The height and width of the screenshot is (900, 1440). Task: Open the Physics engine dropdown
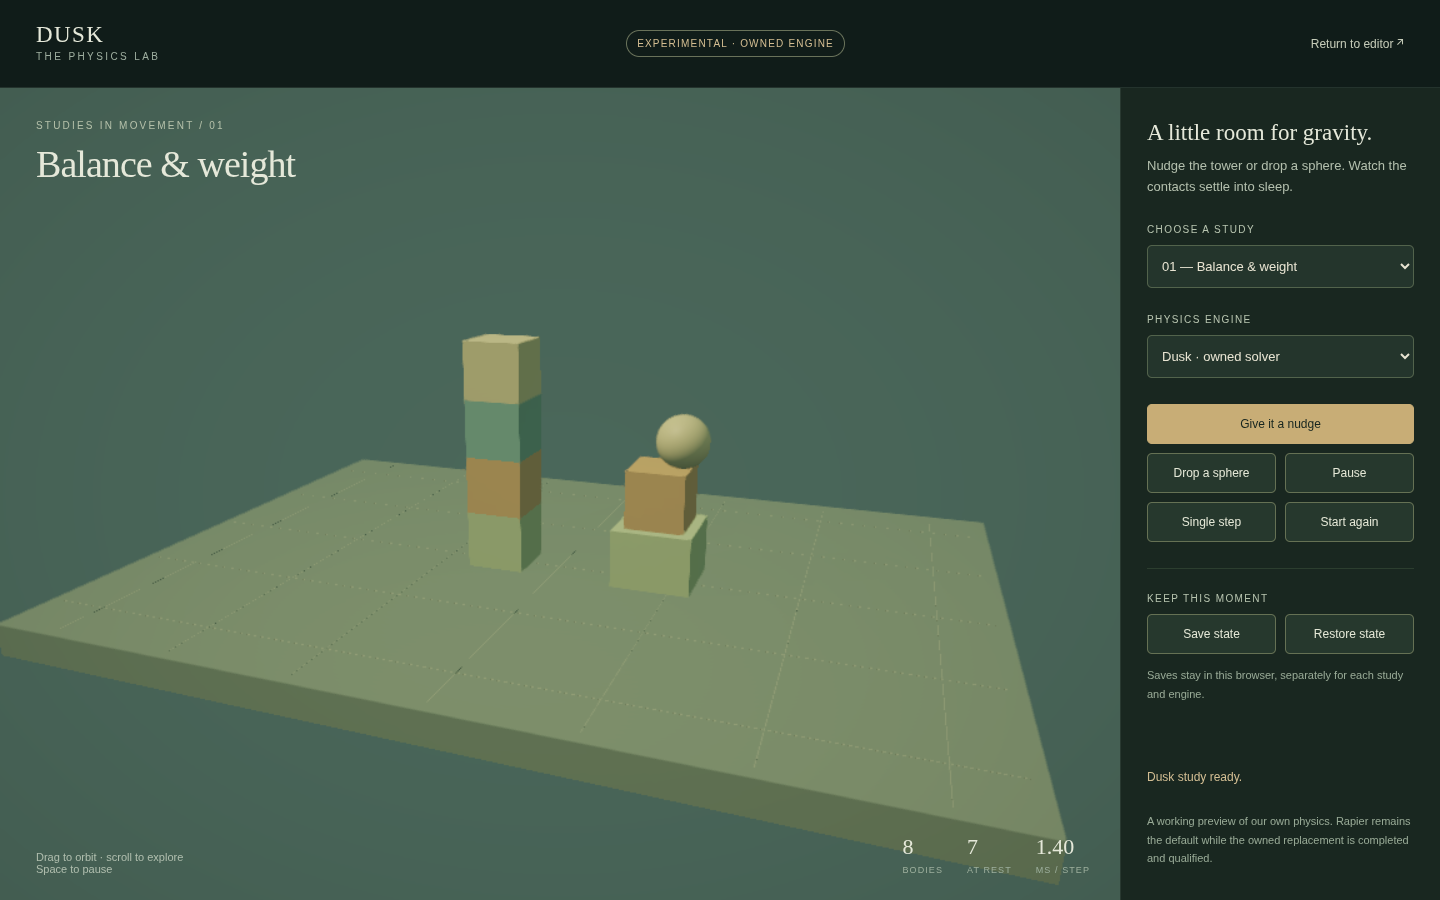coord(1280,356)
